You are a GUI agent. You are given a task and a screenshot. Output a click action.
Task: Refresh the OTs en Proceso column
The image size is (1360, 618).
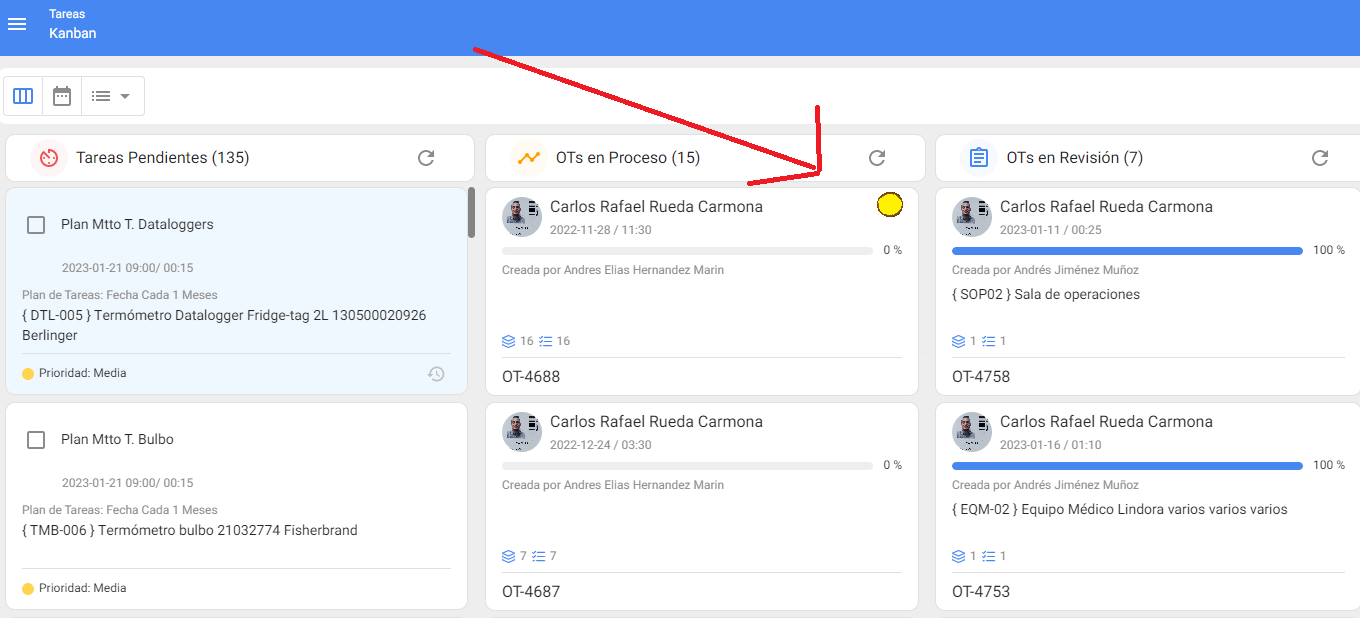click(x=877, y=158)
